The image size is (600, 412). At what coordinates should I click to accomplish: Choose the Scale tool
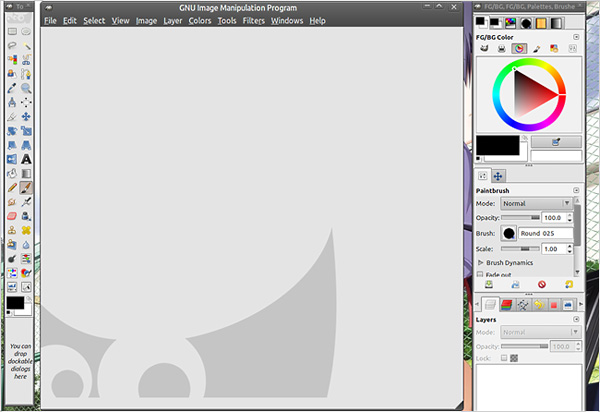point(26,131)
